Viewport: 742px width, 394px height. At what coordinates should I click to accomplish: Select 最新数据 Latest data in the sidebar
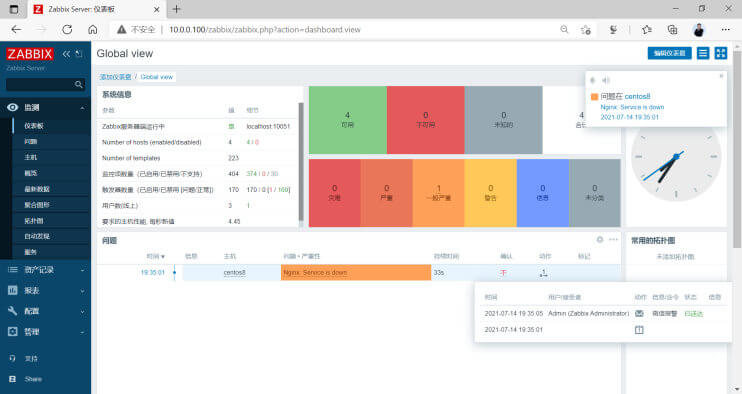point(37,189)
